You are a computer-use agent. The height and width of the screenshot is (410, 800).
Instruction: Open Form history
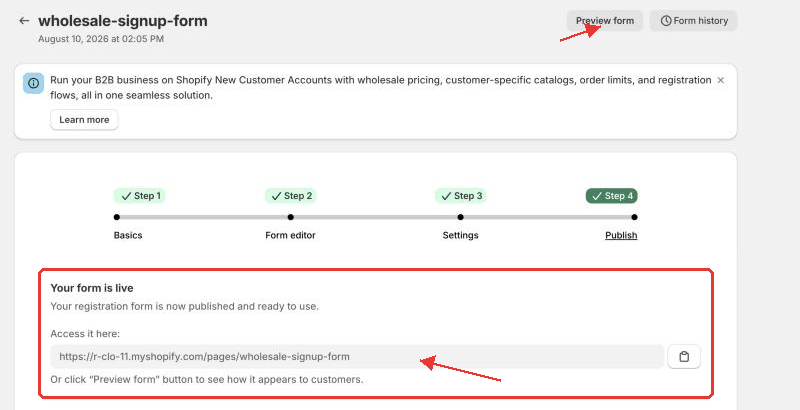tap(693, 21)
